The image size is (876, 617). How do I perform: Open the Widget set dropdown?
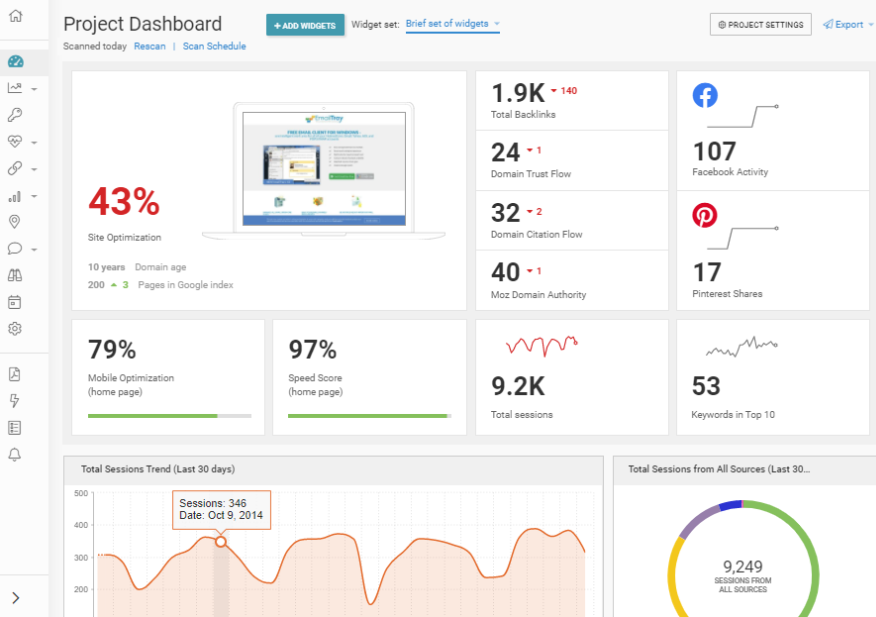452,24
